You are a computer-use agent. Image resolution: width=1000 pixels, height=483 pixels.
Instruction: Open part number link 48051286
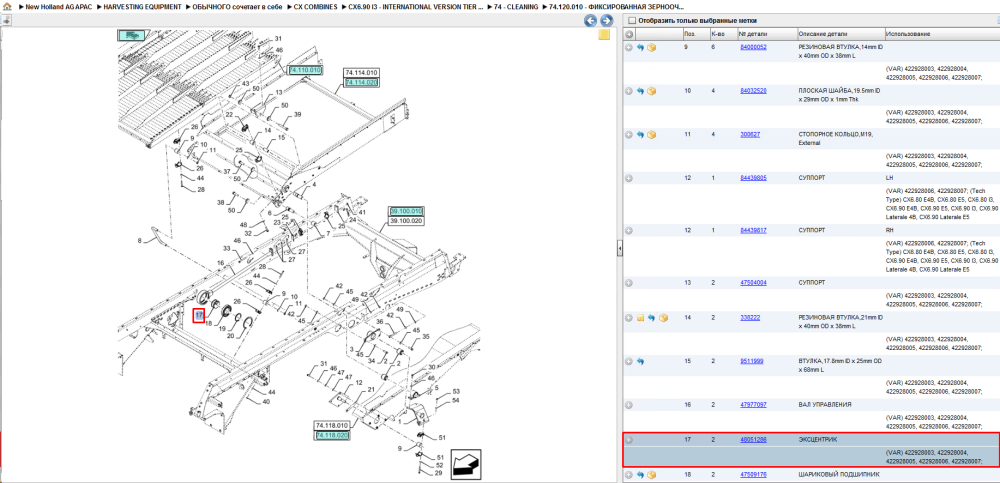tap(753, 440)
